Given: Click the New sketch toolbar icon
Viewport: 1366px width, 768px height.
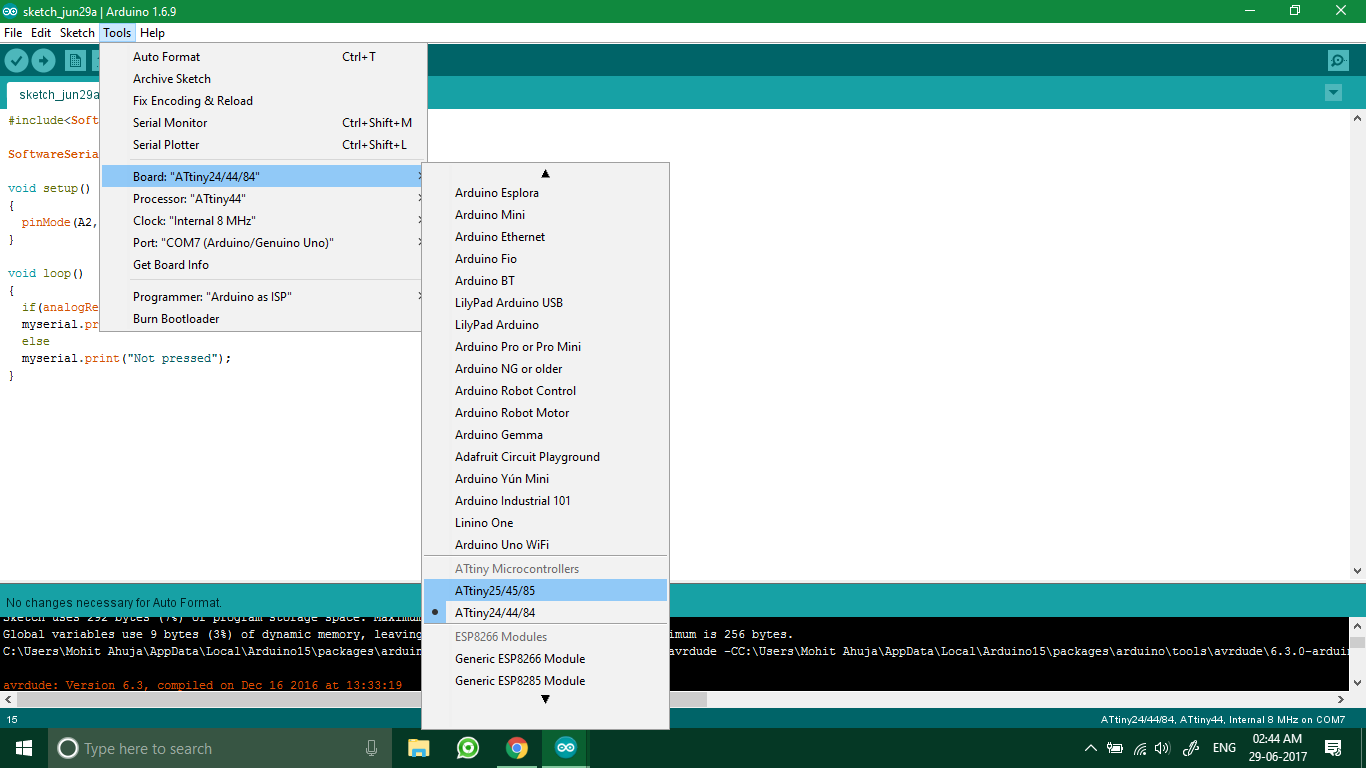Looking at the screenshot, I should [75, 61].
